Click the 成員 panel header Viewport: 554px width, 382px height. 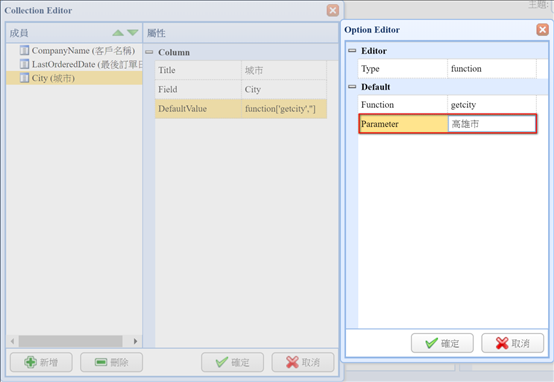point(74,33)
